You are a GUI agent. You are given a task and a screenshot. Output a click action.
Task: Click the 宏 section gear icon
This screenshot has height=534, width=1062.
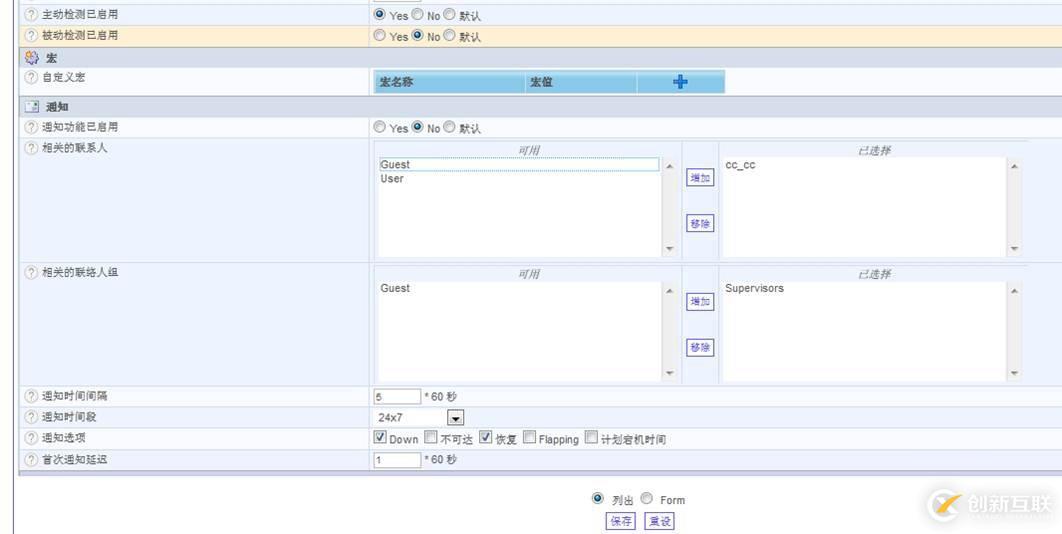[x=32, y=58]
